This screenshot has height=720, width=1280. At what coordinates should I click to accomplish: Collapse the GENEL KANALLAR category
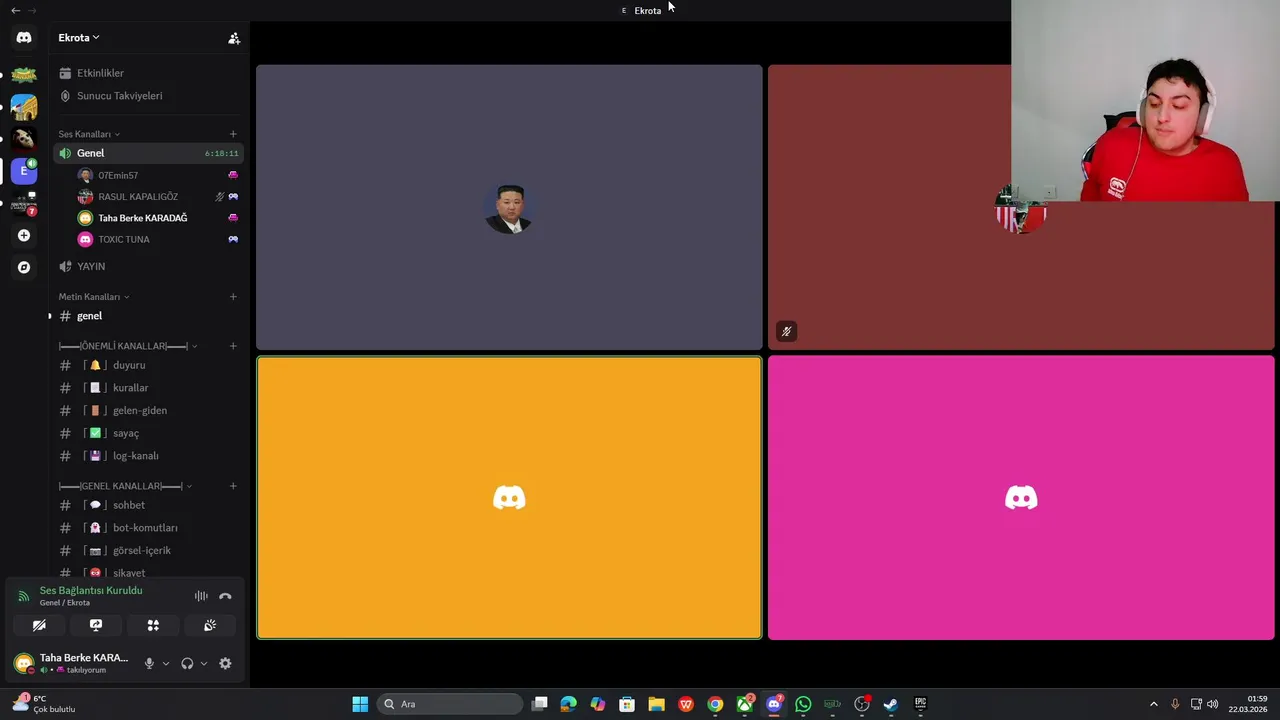(x=126, y=486)
